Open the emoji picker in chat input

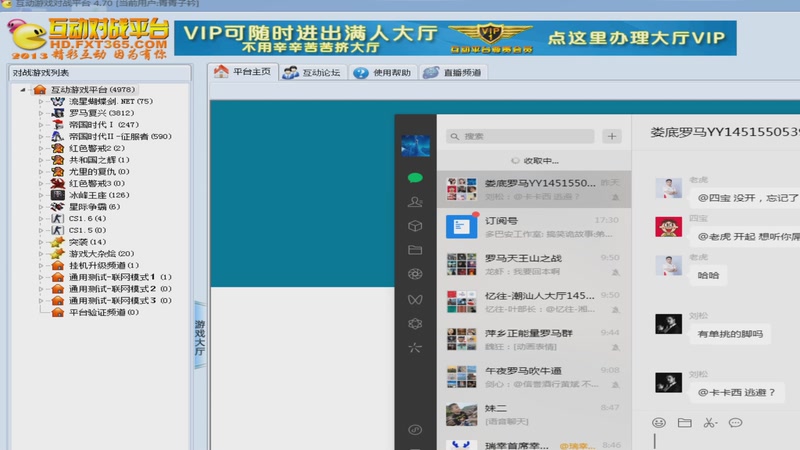point(659,422)
